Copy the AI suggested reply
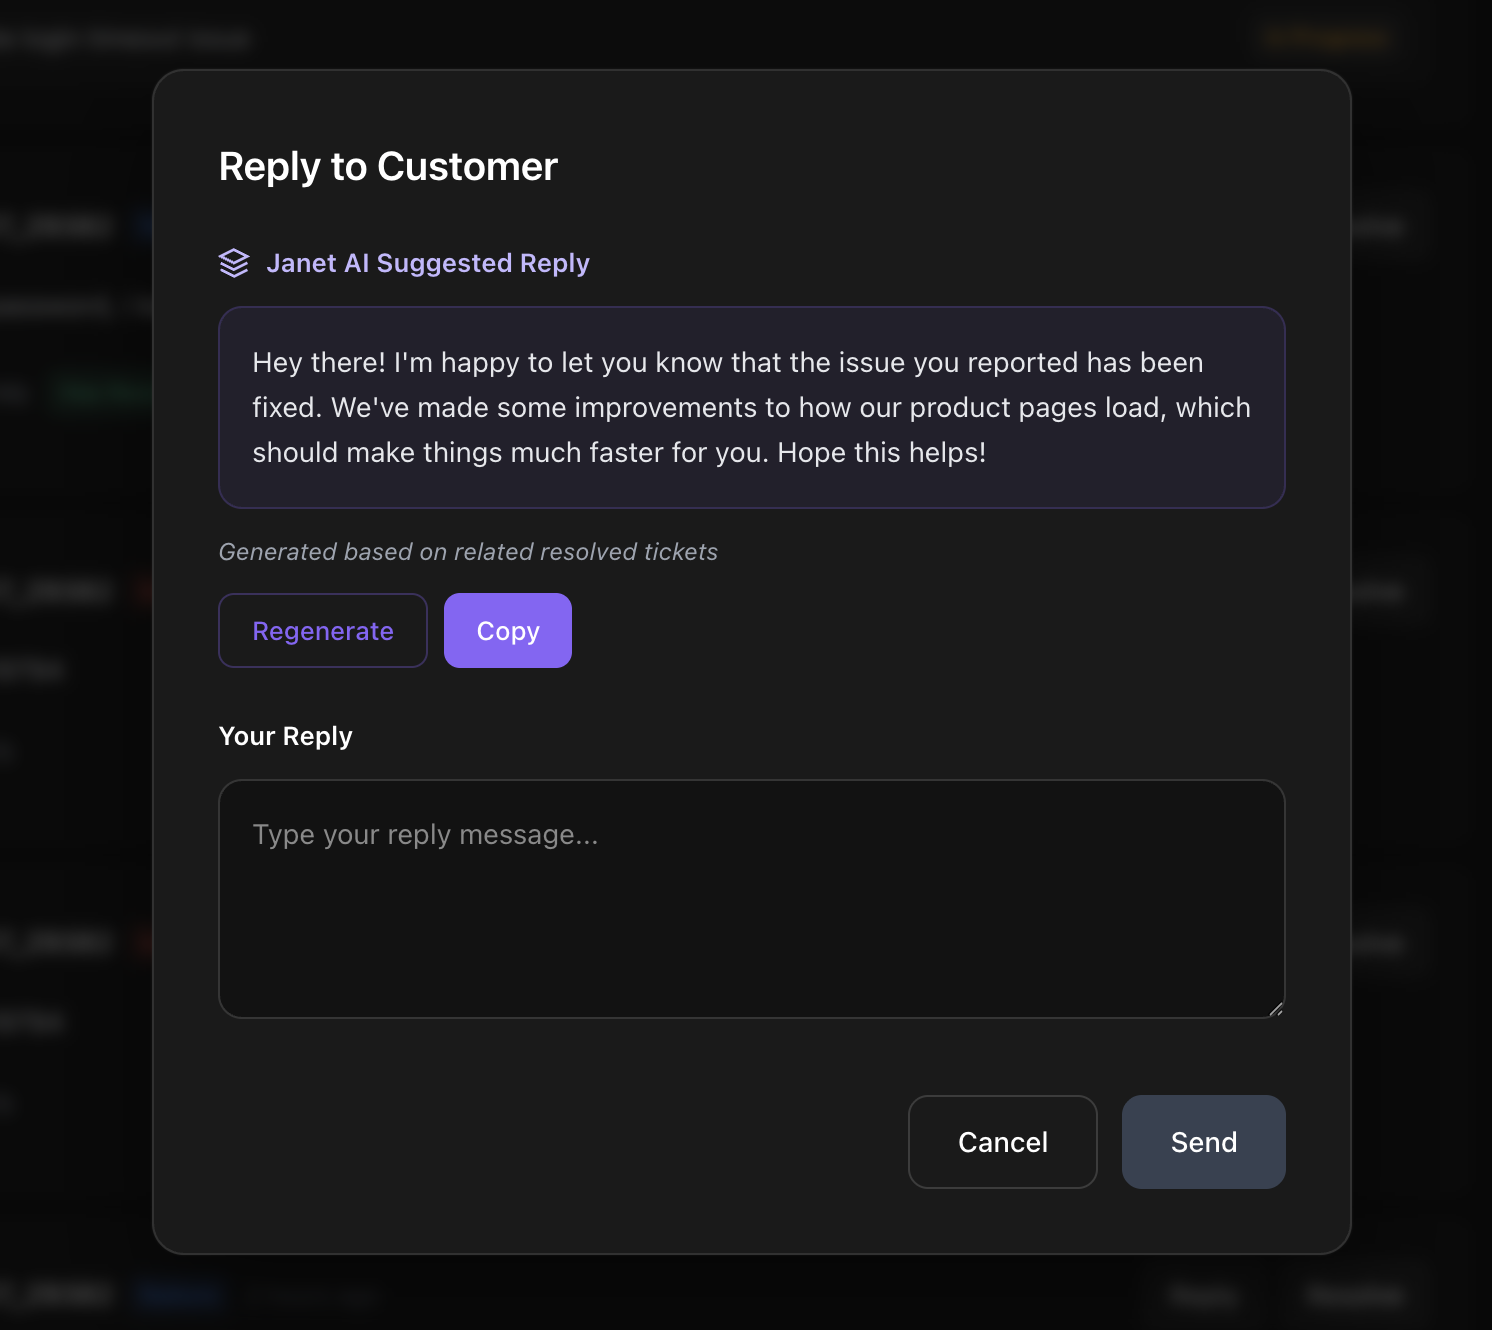Viewport: 1492px width, 1330px height. click(x=507, y=630)
